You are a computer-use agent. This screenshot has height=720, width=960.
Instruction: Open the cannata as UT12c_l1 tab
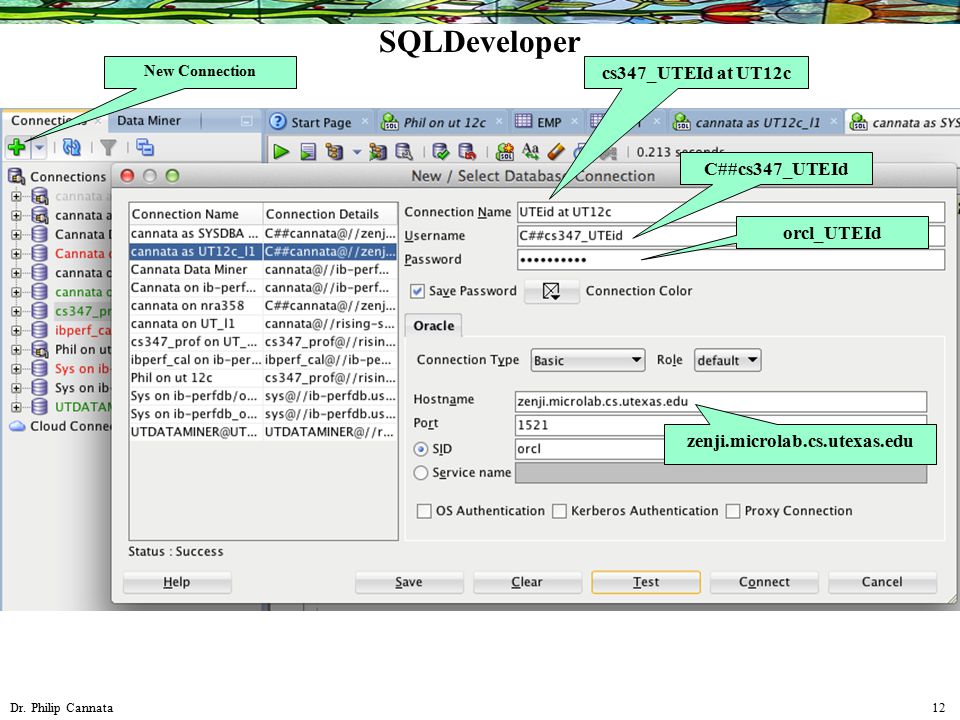point(757,122)
